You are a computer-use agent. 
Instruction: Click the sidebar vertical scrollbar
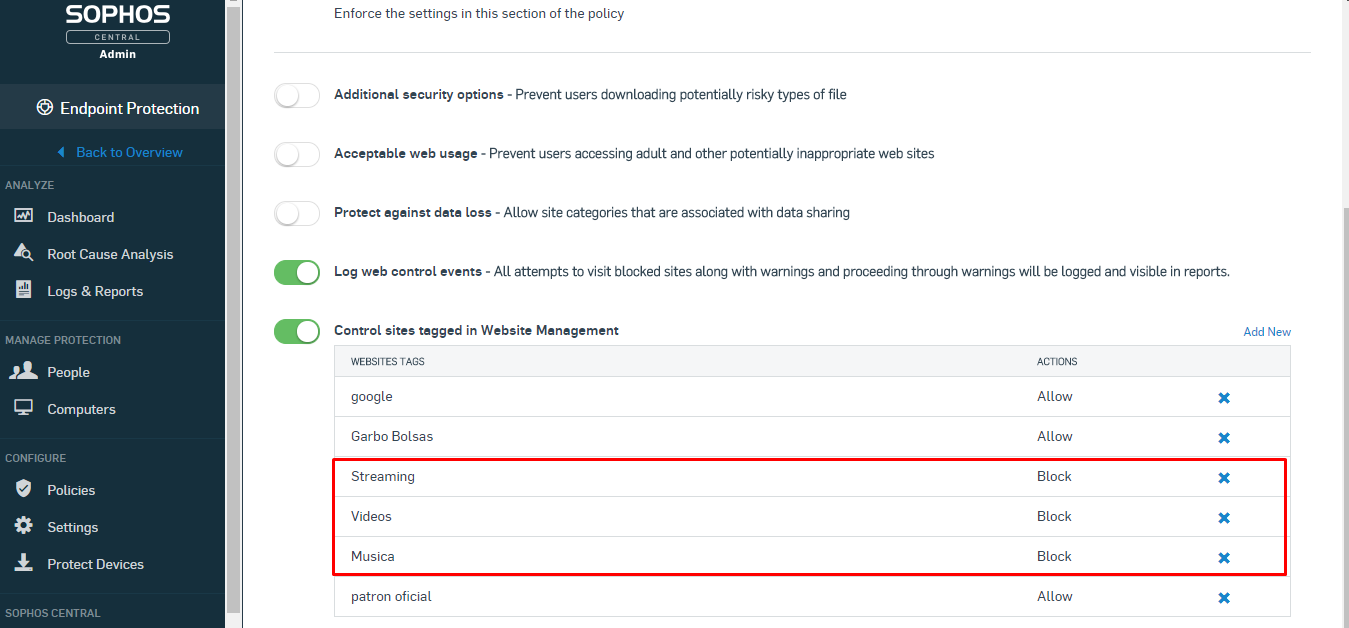tap(234, 300)
